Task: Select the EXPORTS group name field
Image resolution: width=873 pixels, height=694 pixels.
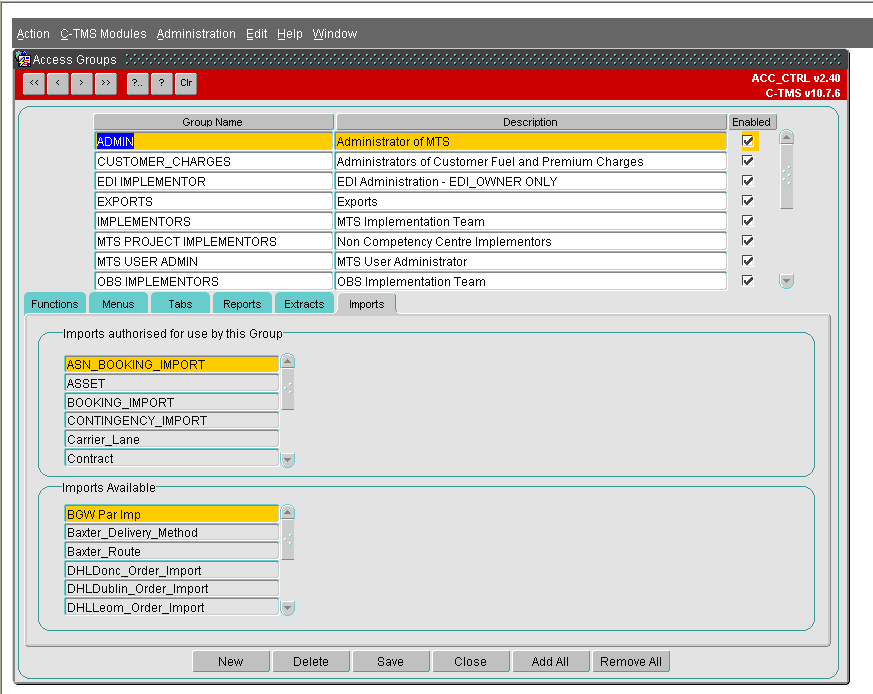Action: (214, 202)
